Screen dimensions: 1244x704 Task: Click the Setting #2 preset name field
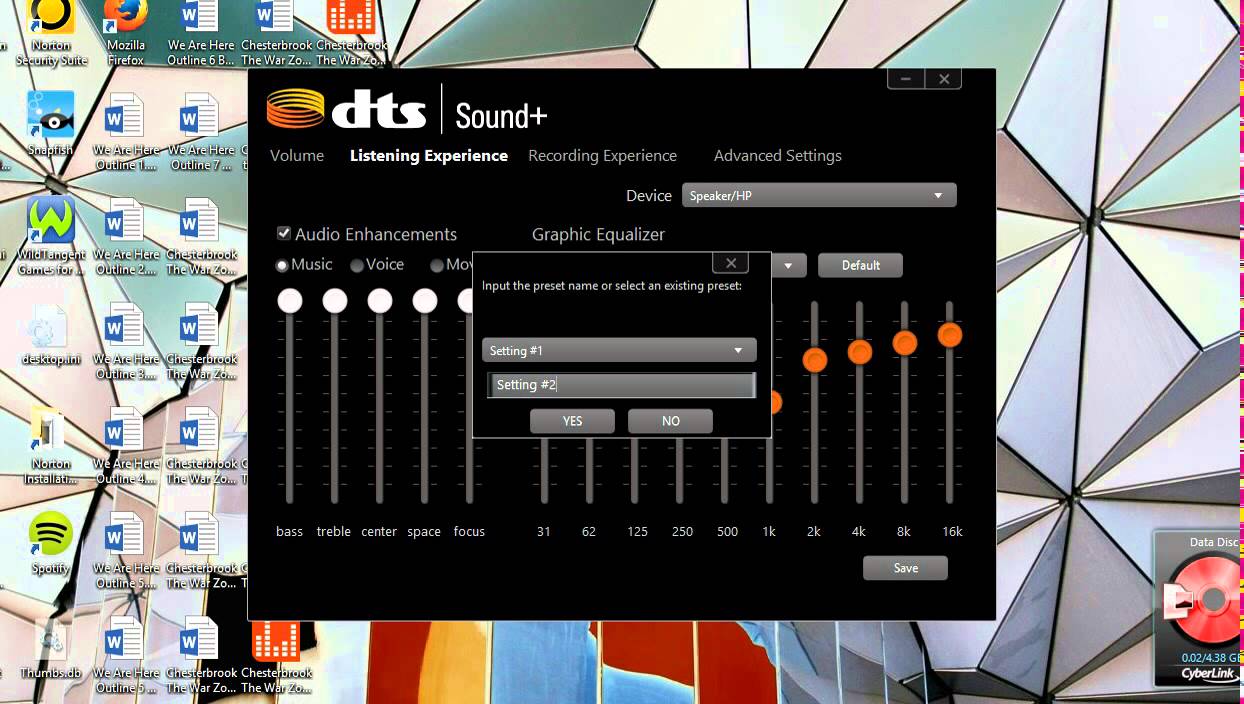(620, 385)
